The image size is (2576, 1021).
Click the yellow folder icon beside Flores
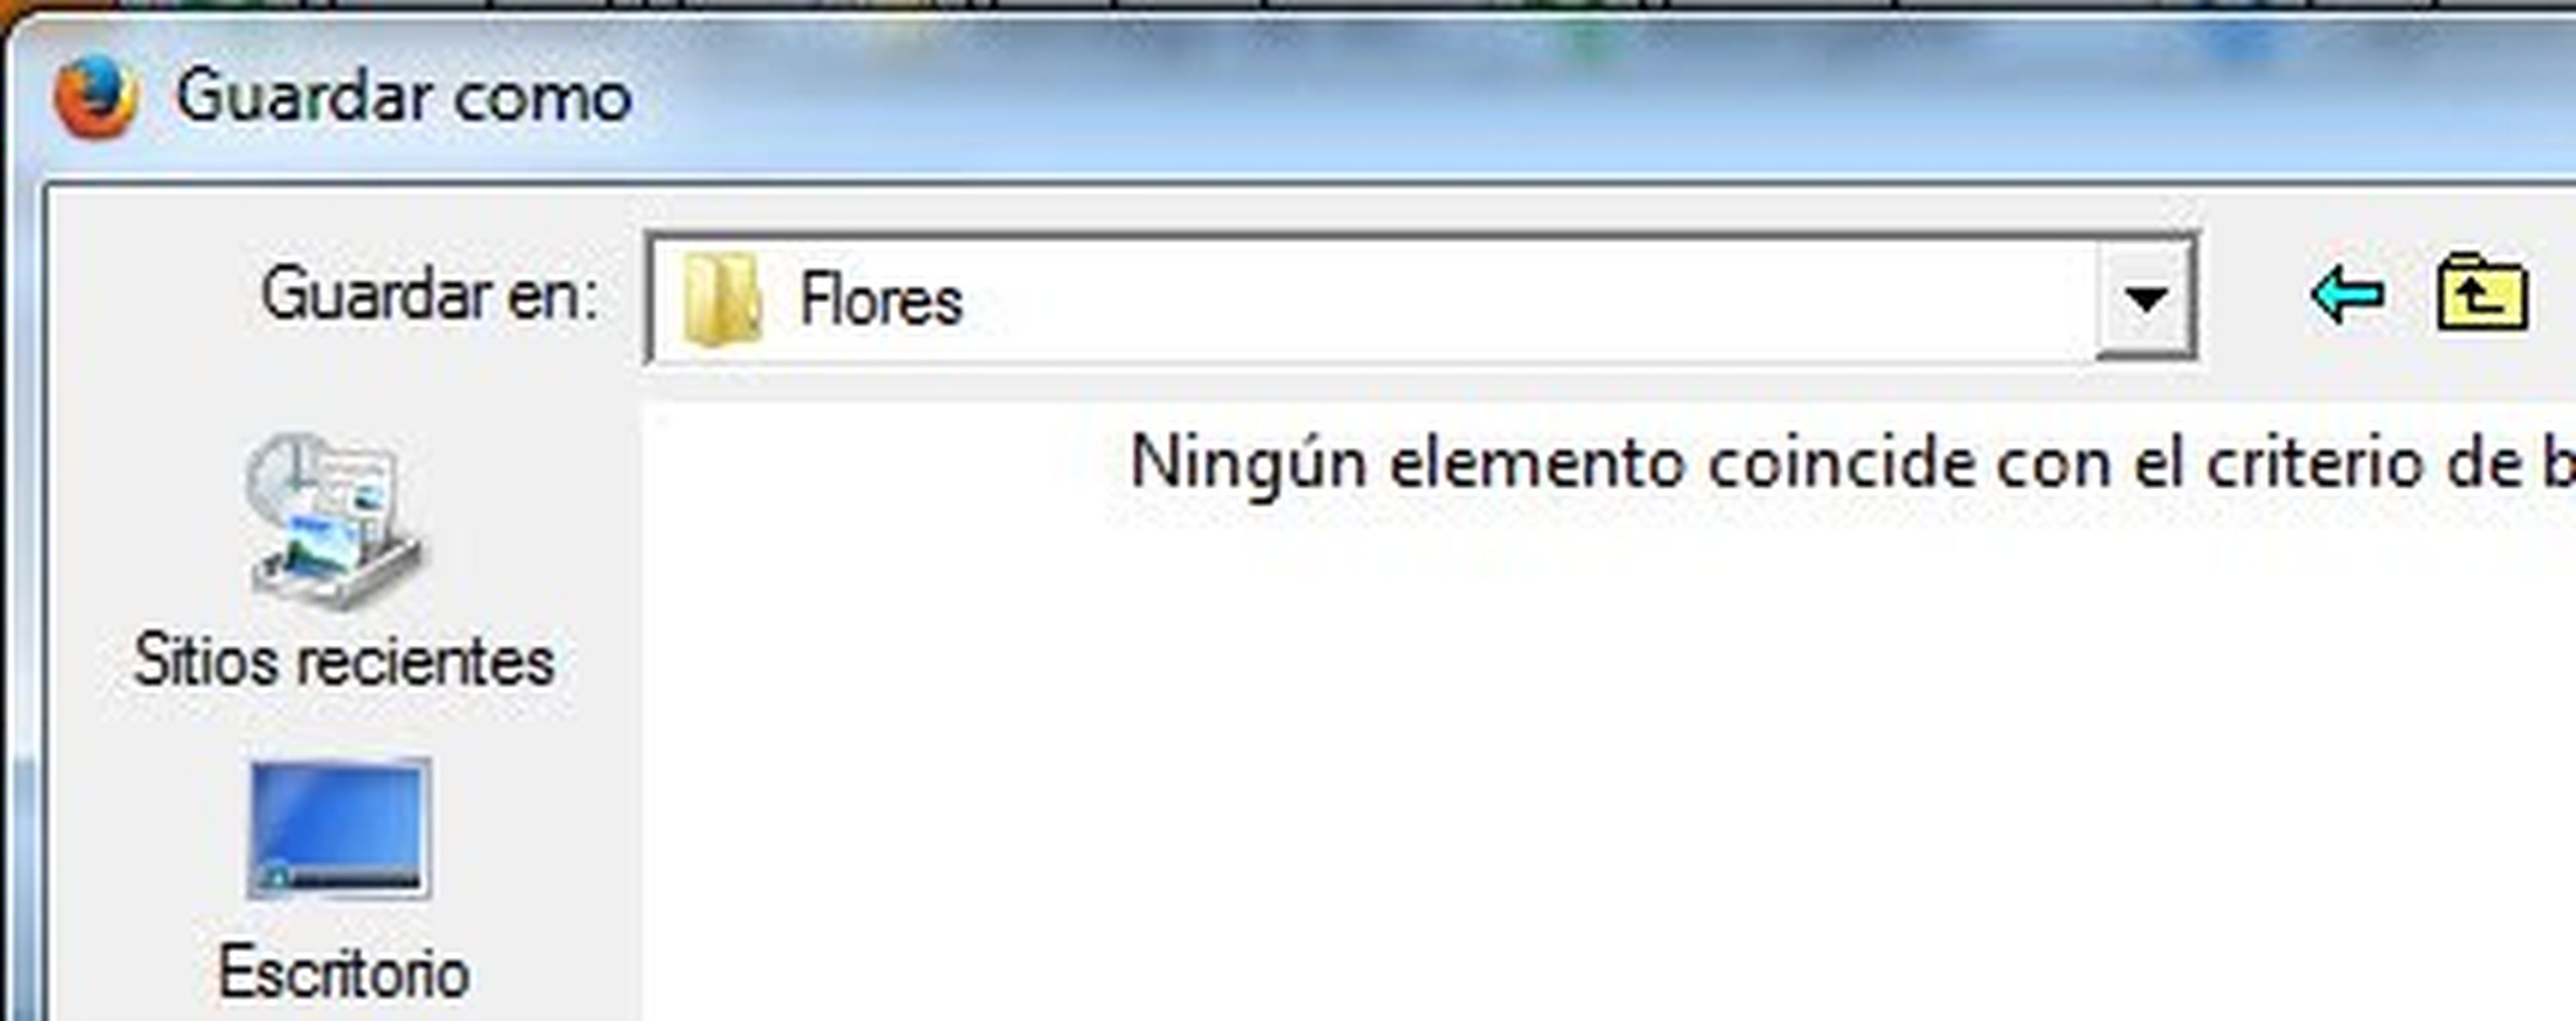721,299
